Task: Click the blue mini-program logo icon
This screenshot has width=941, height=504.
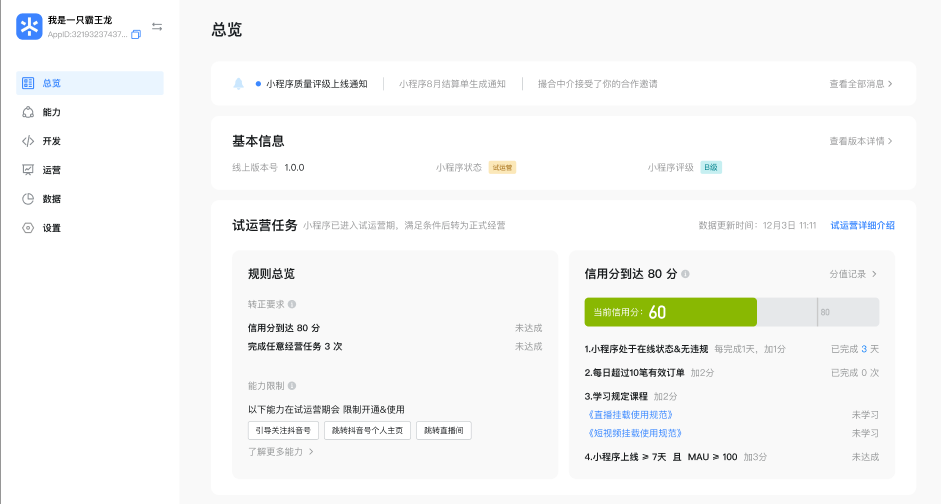Action: (29, 26)
